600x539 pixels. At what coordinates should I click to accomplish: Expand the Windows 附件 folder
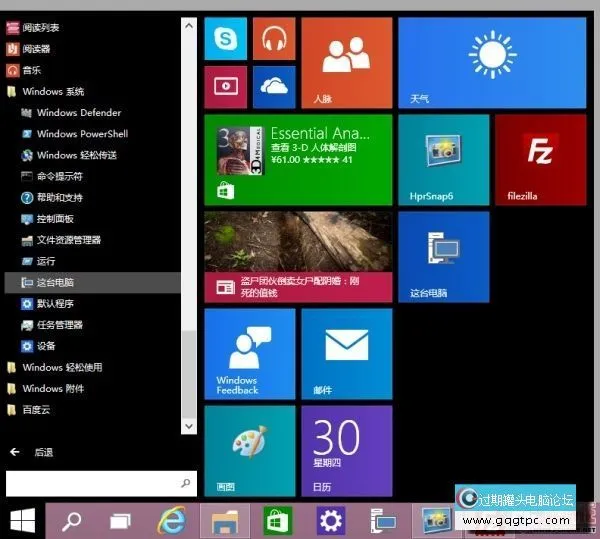tap(92, 389)
